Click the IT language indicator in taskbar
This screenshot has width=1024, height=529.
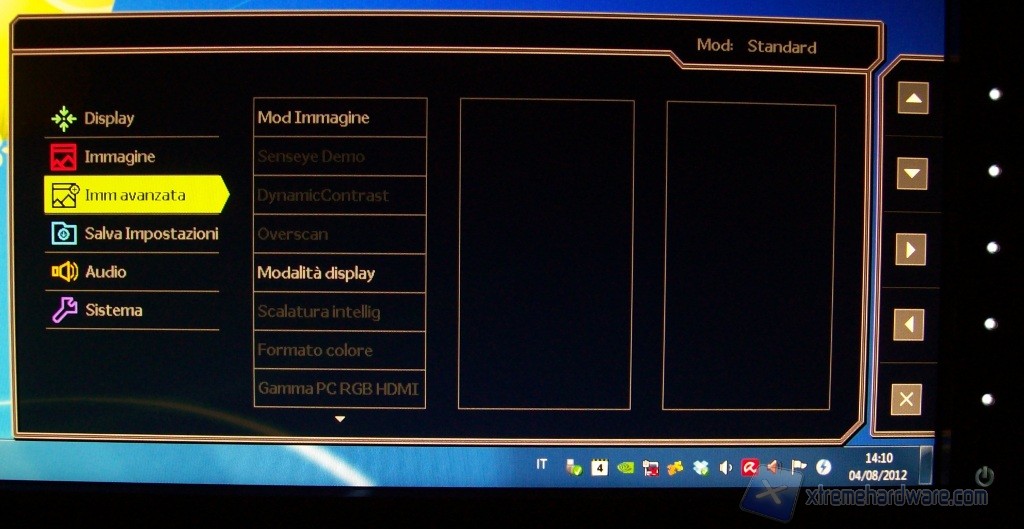pyautogui.click(x=542, y=465)
